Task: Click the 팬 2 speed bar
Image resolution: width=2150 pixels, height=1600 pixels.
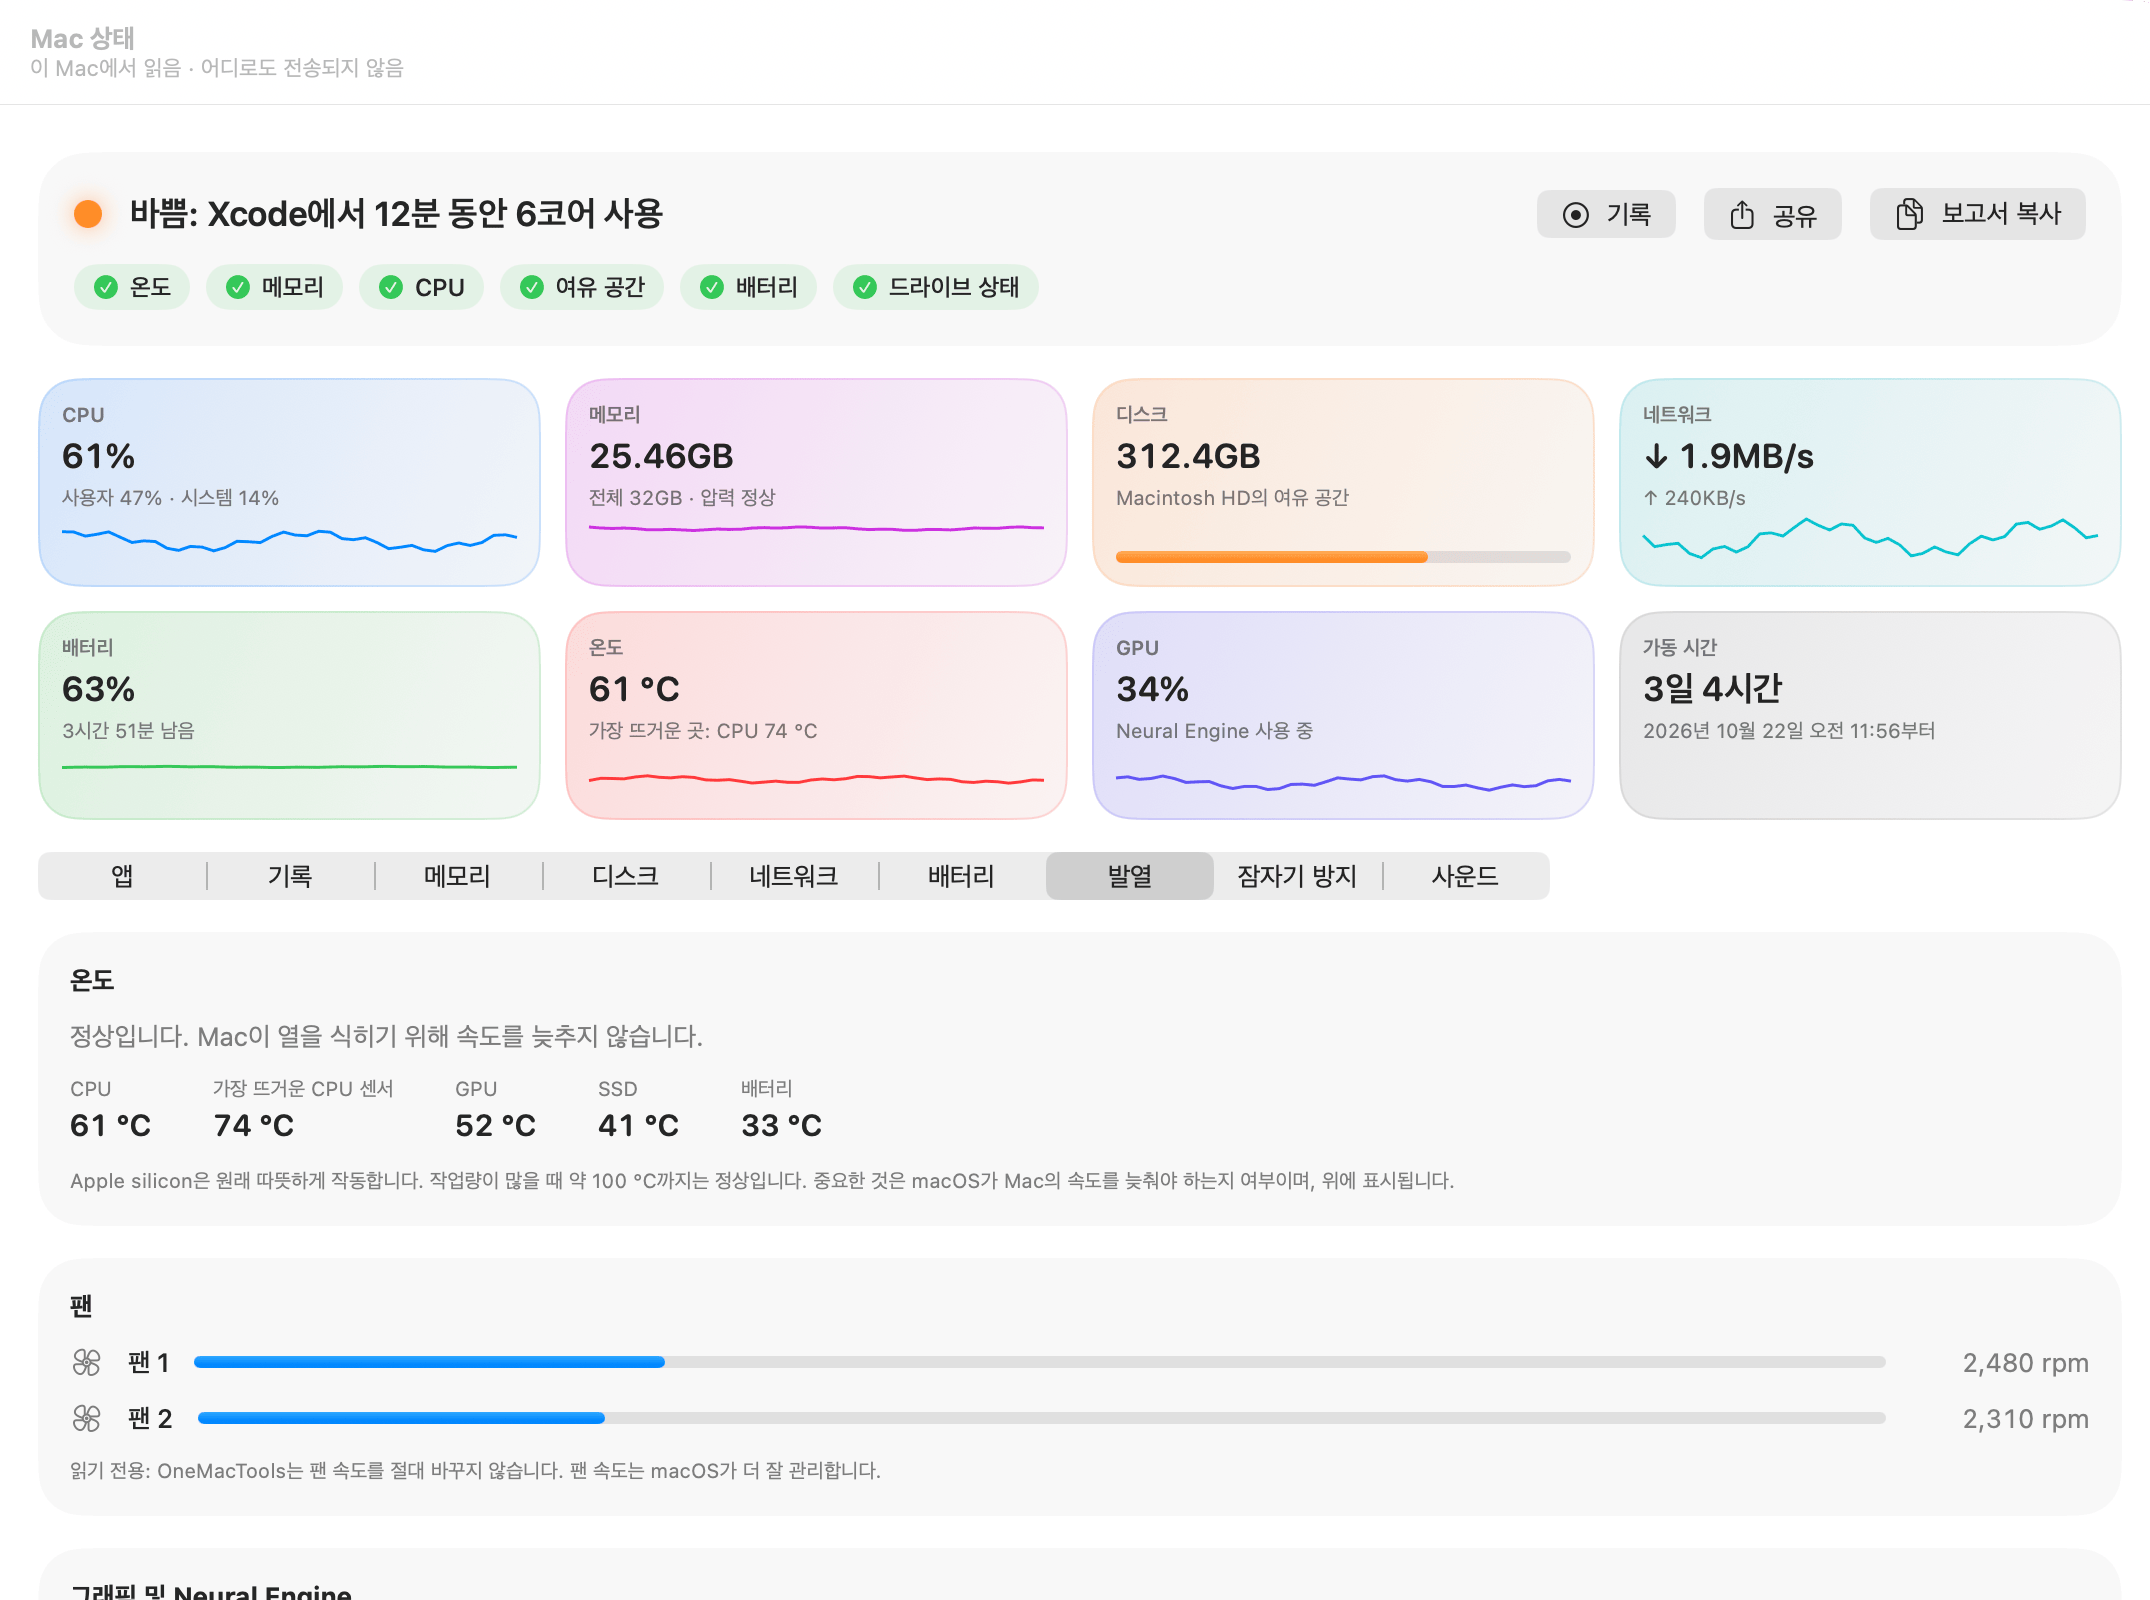Action: coord(1042,1418)
